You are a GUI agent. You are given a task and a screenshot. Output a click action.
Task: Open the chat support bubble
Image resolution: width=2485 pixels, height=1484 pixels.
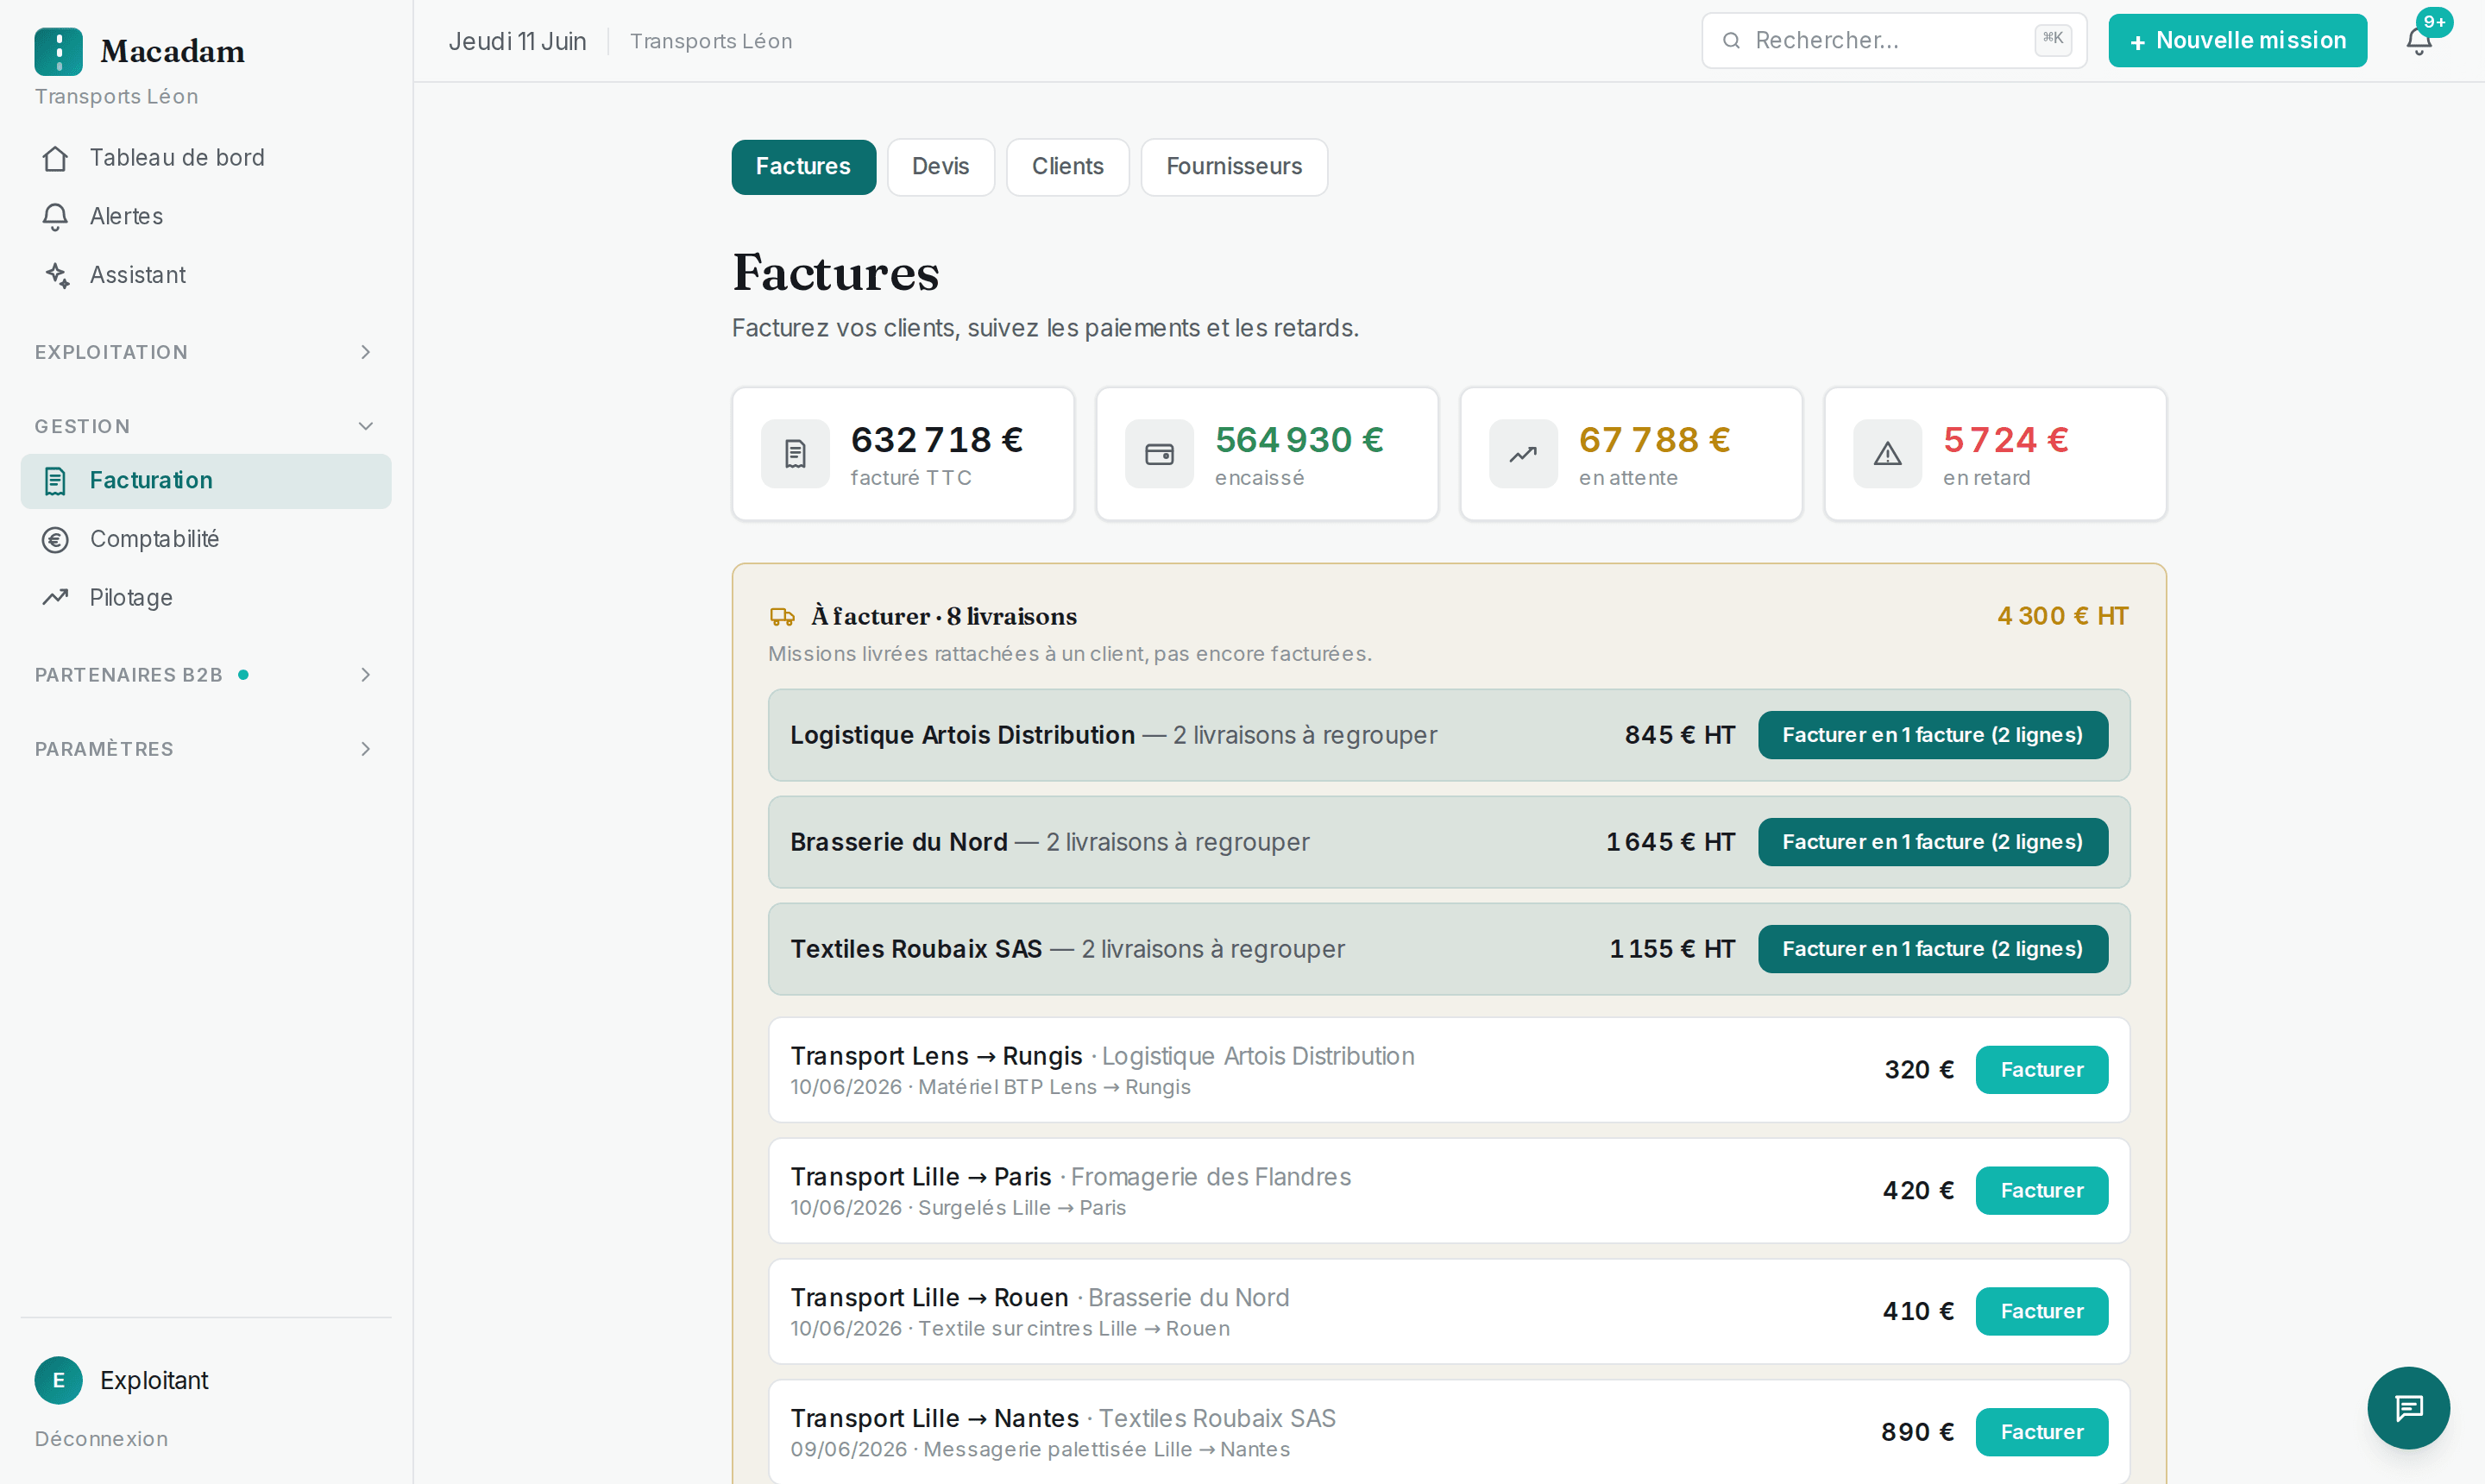tap(2408, 1407)
